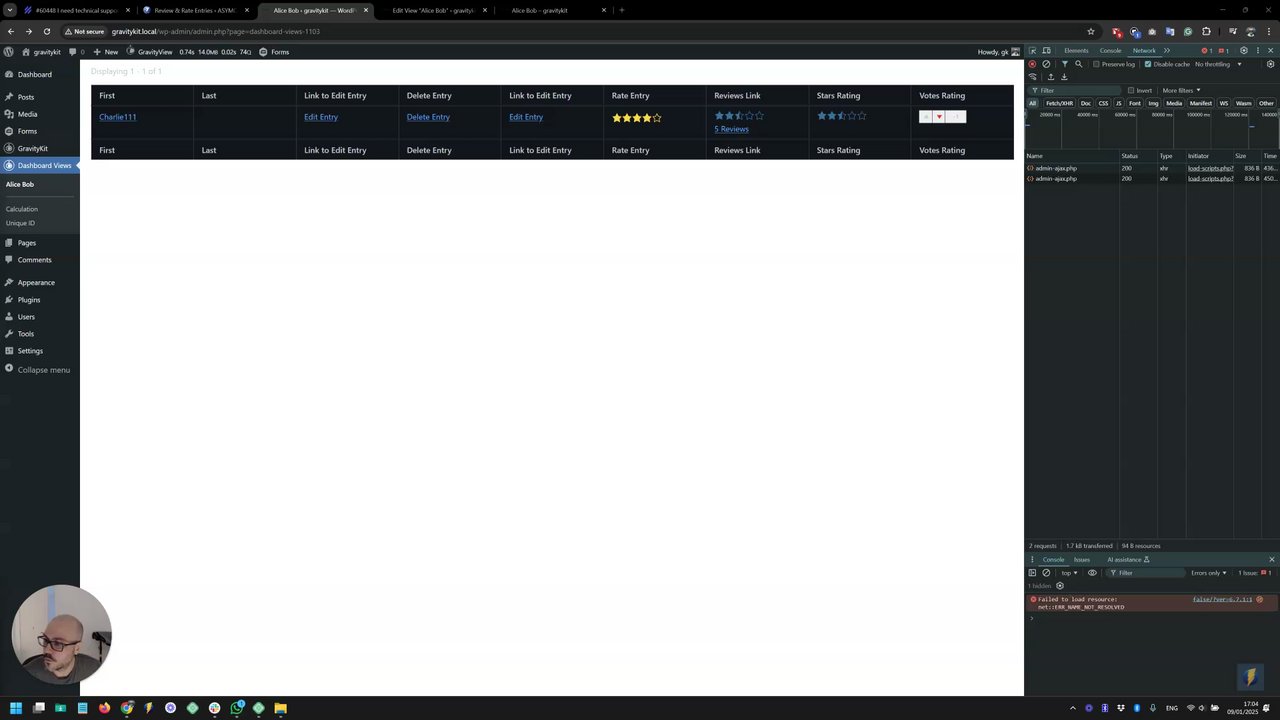Switch to Console DevTools tab
Image resolution: width=1280 pixels, height=720 pixels.
(x=1110, y=50)
